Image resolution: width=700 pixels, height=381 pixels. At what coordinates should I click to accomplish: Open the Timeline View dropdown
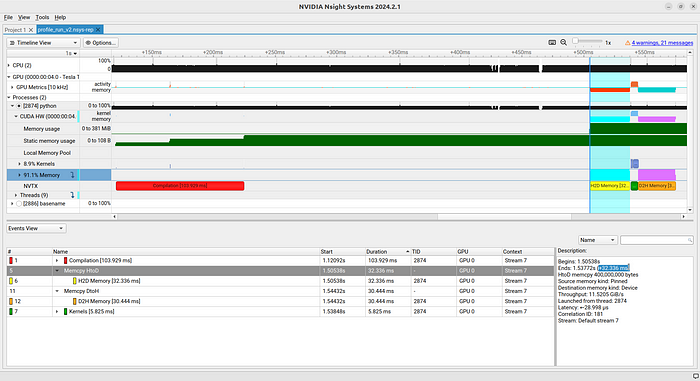tap(43, 43)
